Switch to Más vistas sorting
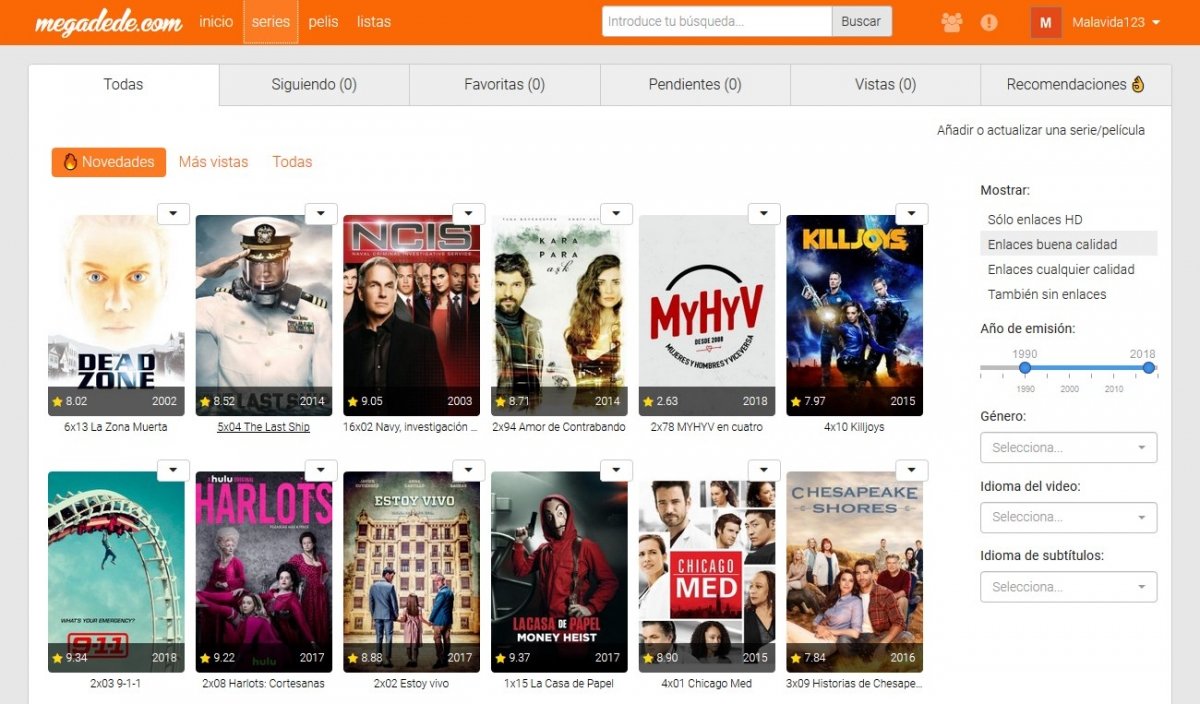1200x704 pixels. [213, 162]
